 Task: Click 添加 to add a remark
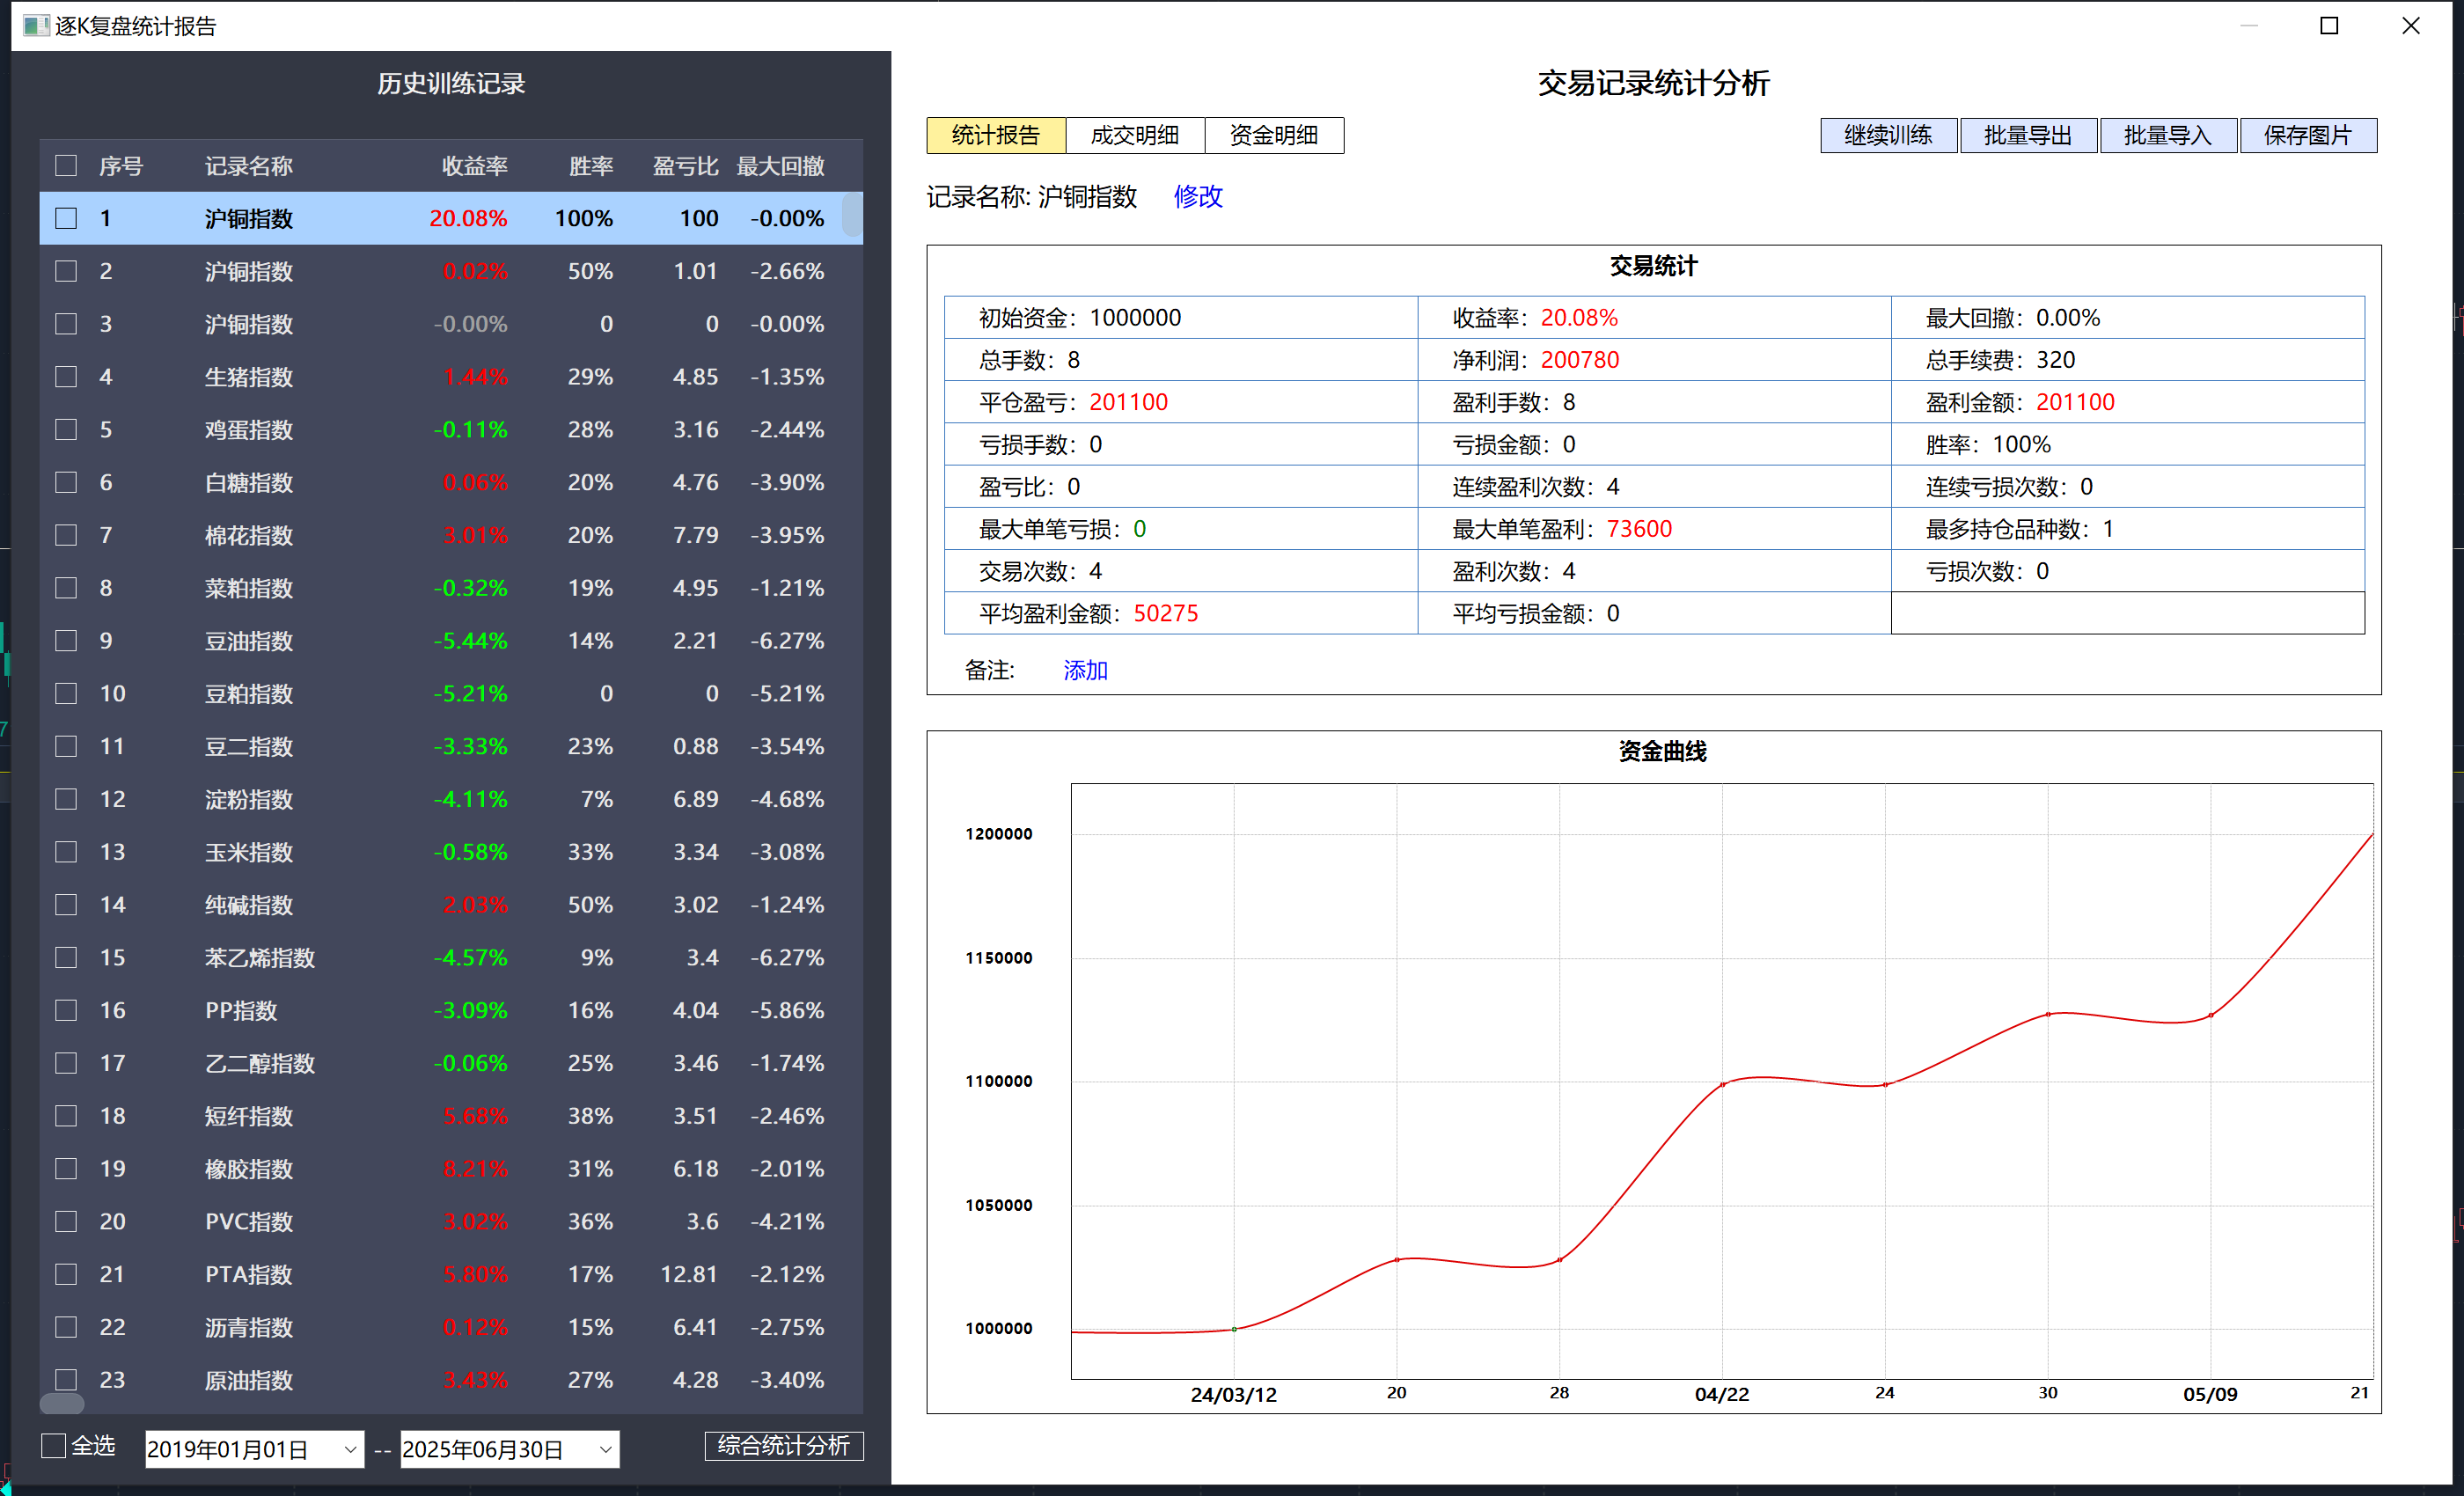(x=1085, y=670)
